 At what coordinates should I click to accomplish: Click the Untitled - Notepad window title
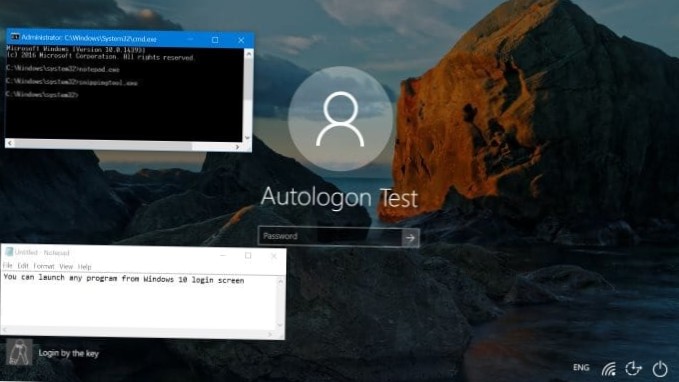coord(42,252)
